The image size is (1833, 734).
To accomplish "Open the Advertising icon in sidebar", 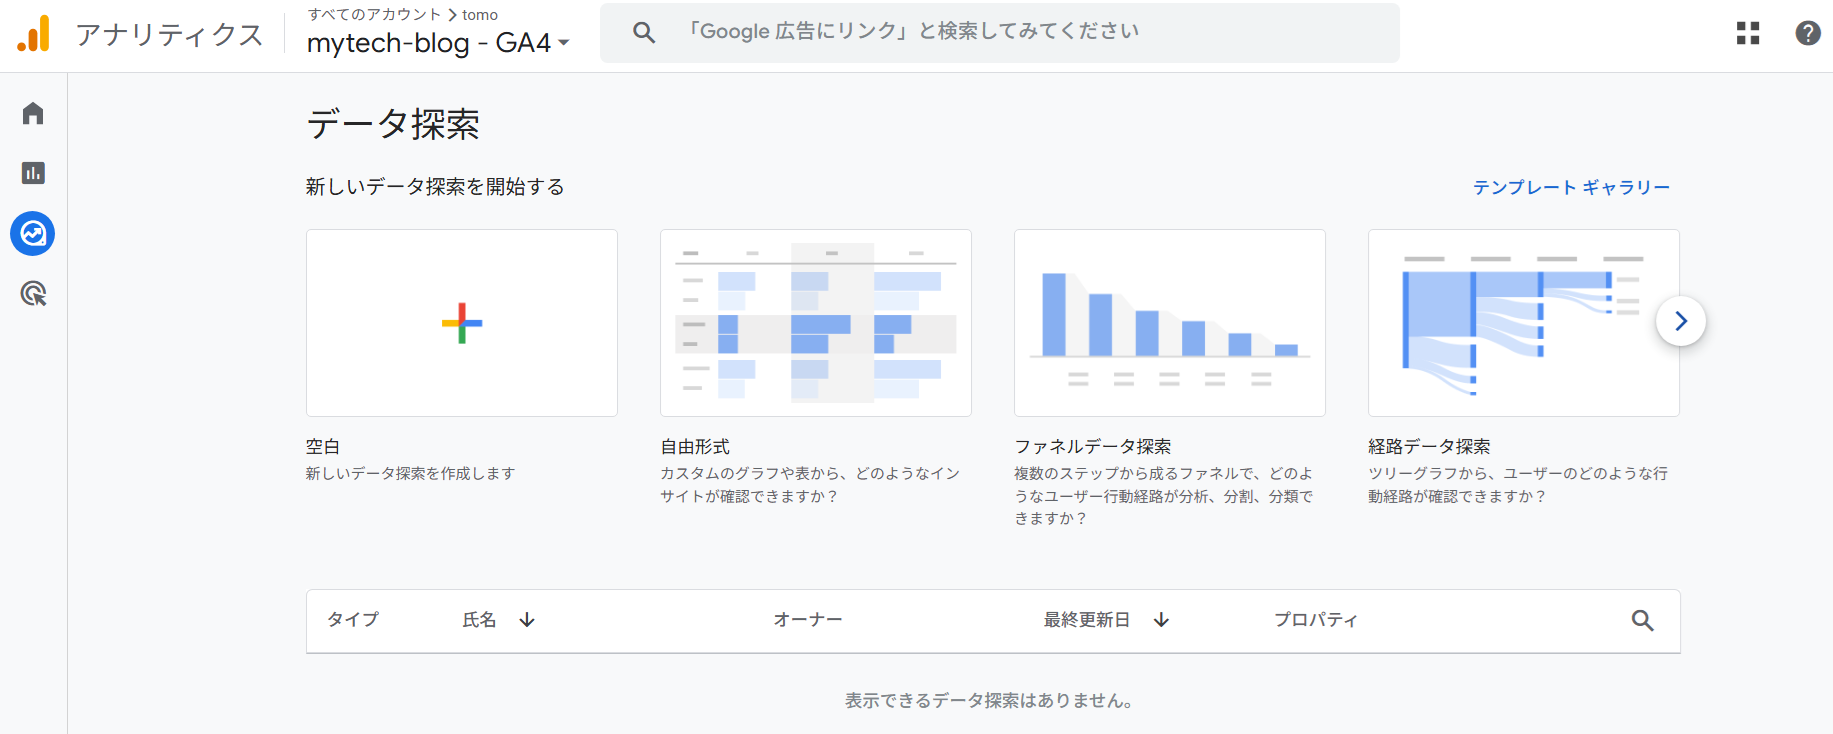I will (x=33, y=294).
